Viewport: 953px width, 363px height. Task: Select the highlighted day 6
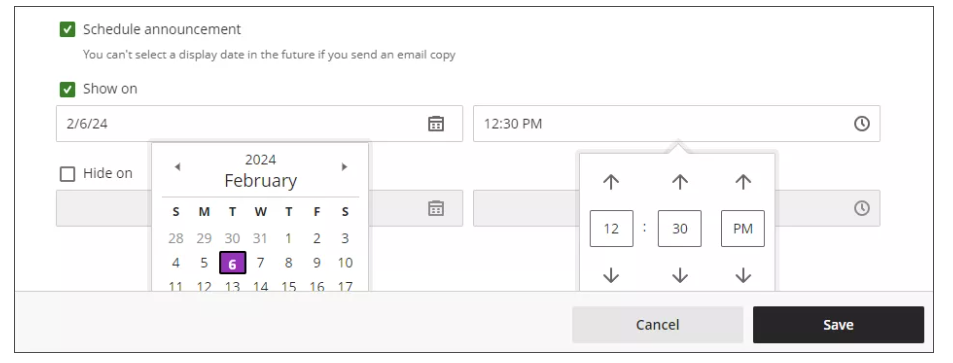233,263
